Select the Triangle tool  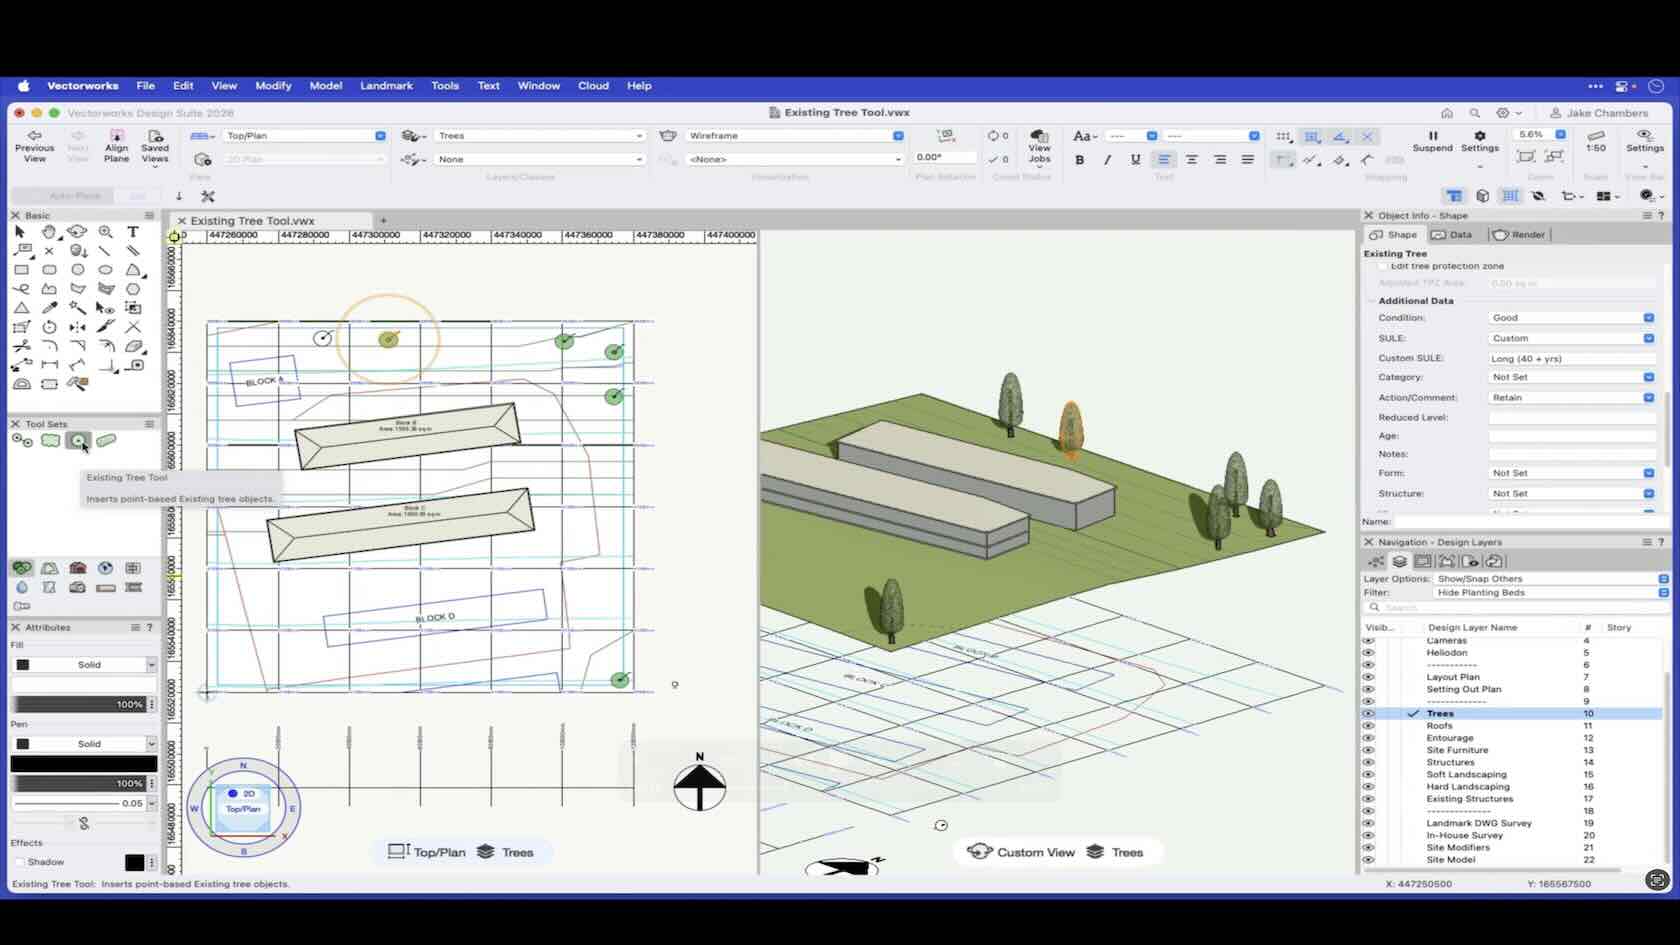pyautogui.click(x=21, y=308)
